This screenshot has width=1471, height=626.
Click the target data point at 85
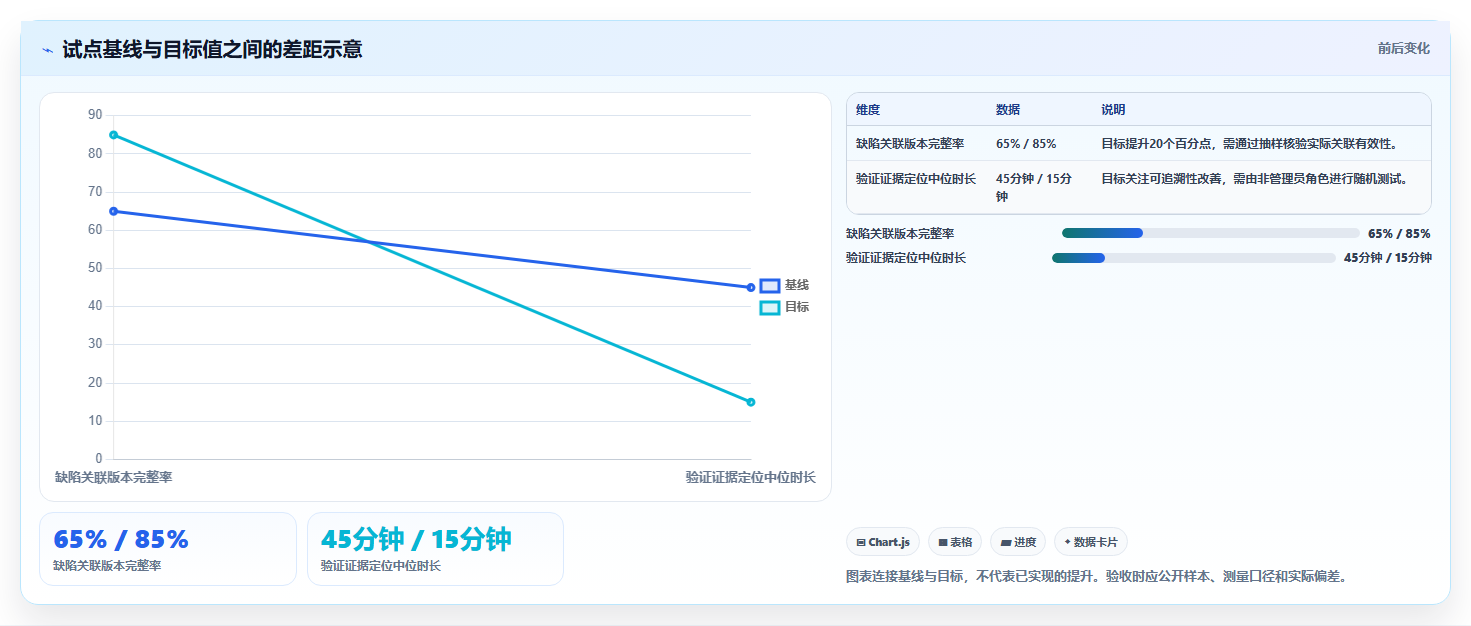point(114,135)
